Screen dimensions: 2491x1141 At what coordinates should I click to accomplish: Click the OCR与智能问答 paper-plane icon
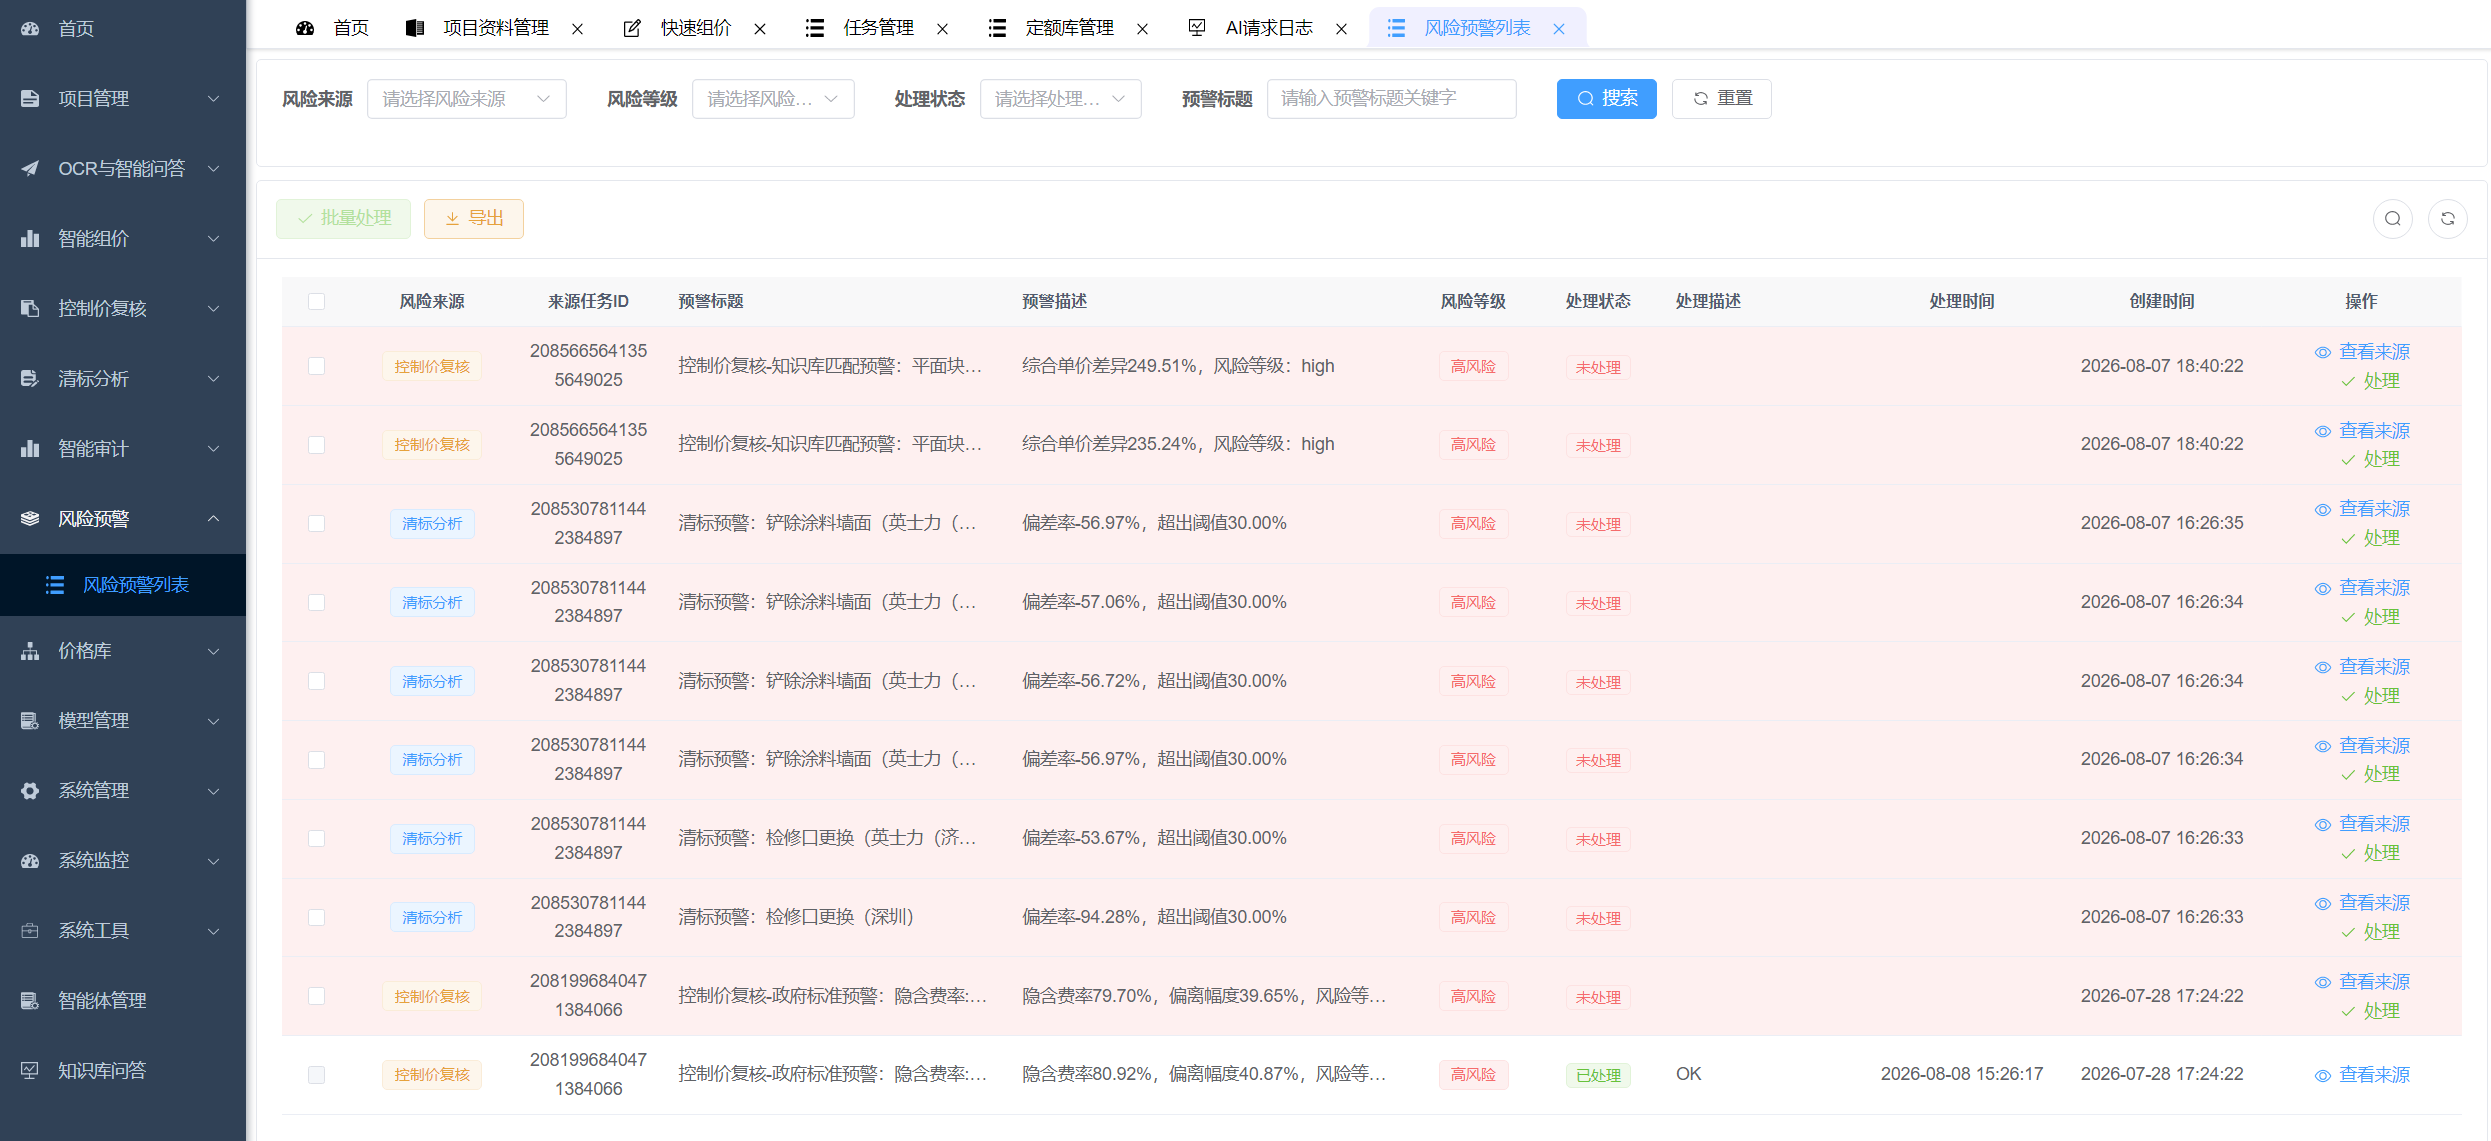click(30, 169)
